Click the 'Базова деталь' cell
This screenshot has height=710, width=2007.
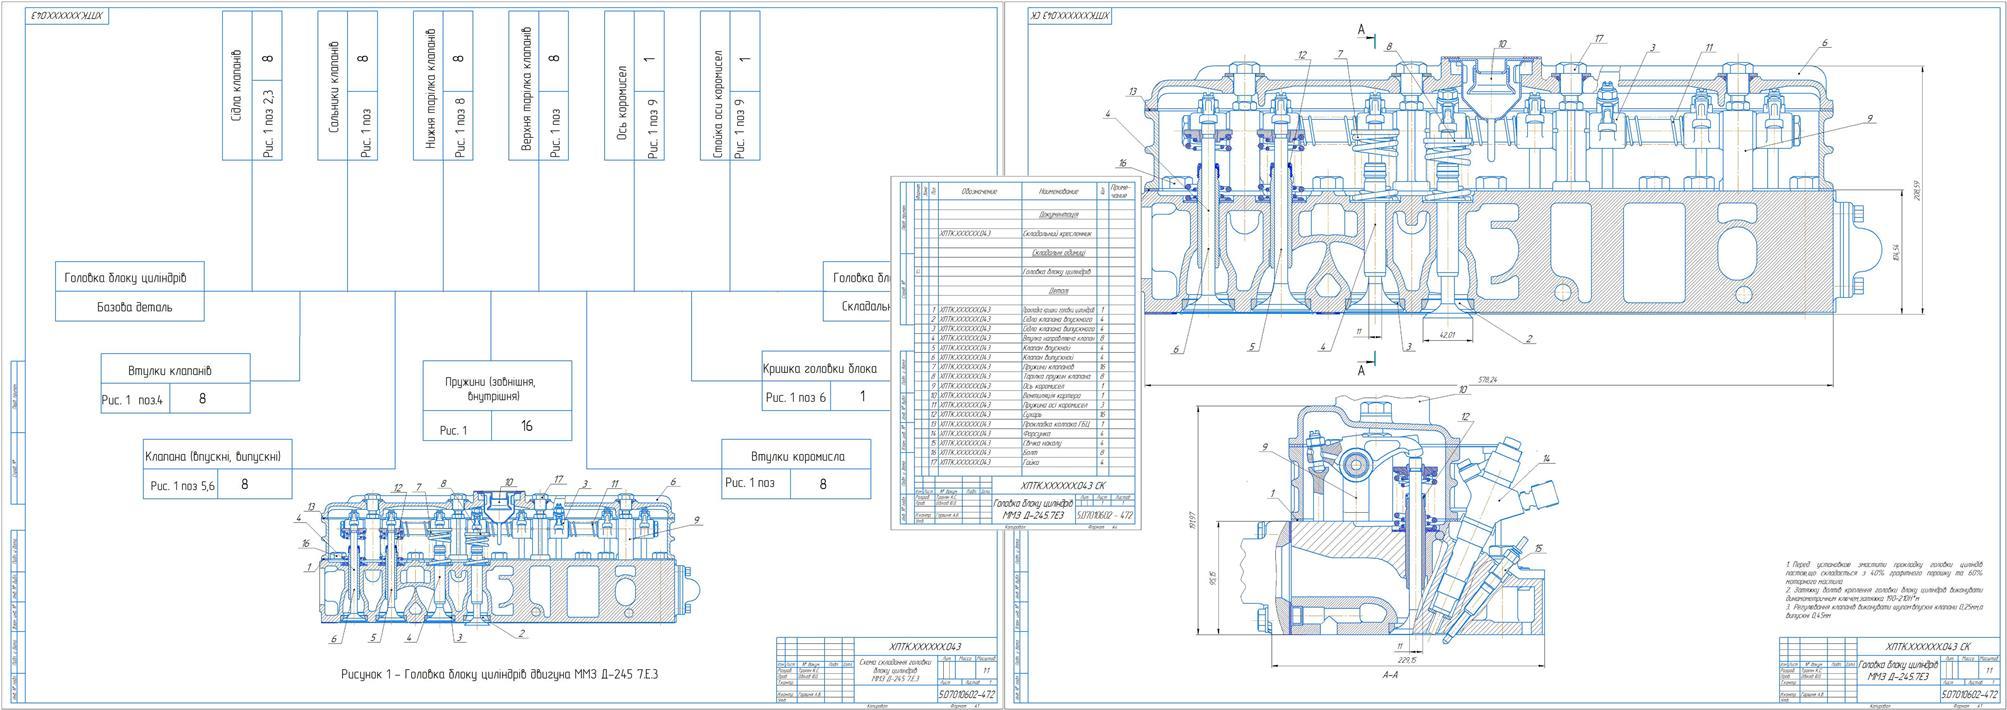tap(129, 307)
